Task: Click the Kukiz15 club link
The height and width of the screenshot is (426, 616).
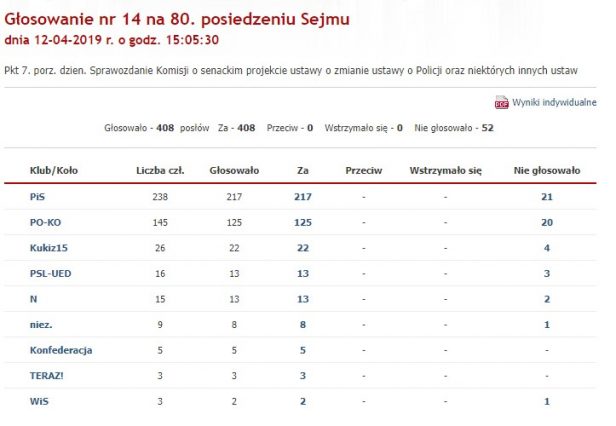Action: [48, 247]
